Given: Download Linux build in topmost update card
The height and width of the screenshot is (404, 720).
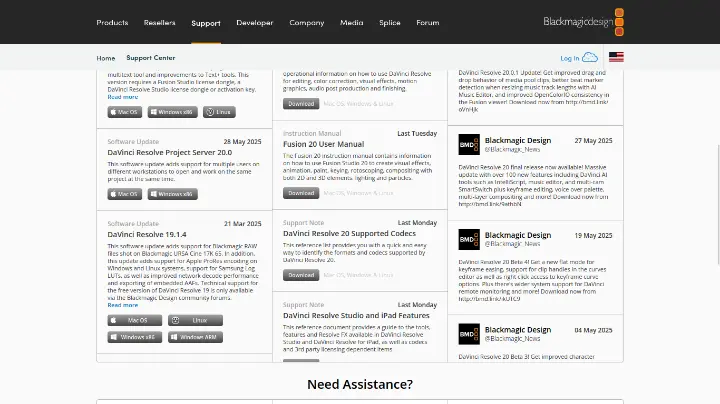Looking at the screenshot, I should [219, 112].
